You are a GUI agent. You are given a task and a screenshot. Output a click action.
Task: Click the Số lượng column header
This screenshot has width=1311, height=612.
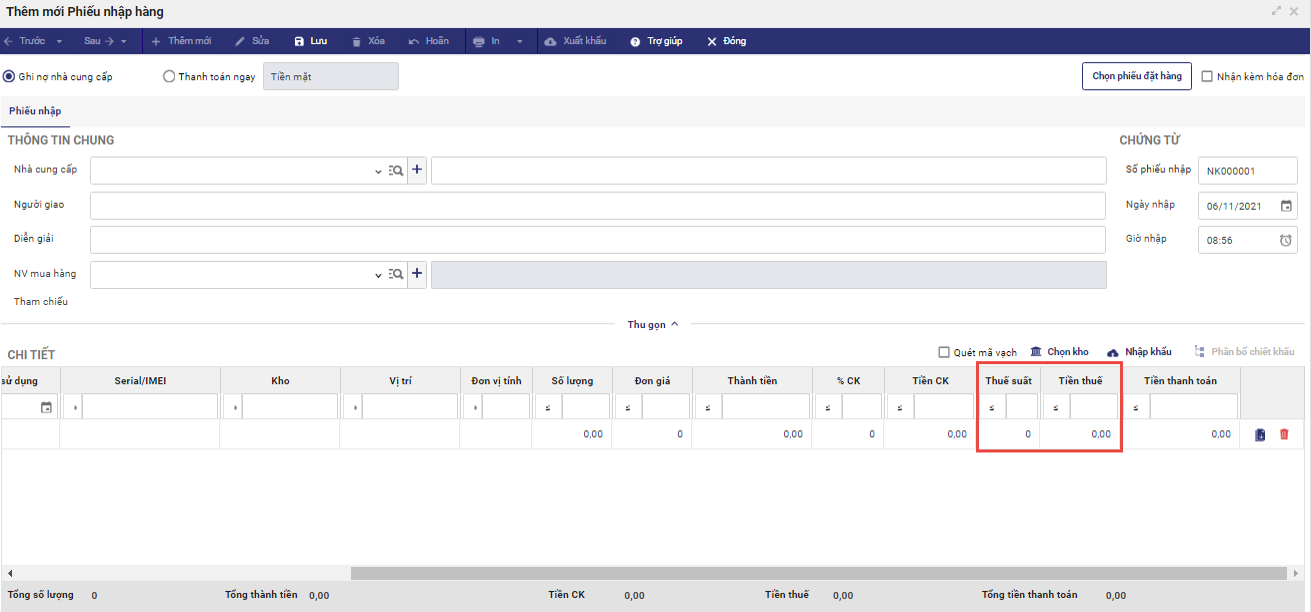(x=572, y=380)
